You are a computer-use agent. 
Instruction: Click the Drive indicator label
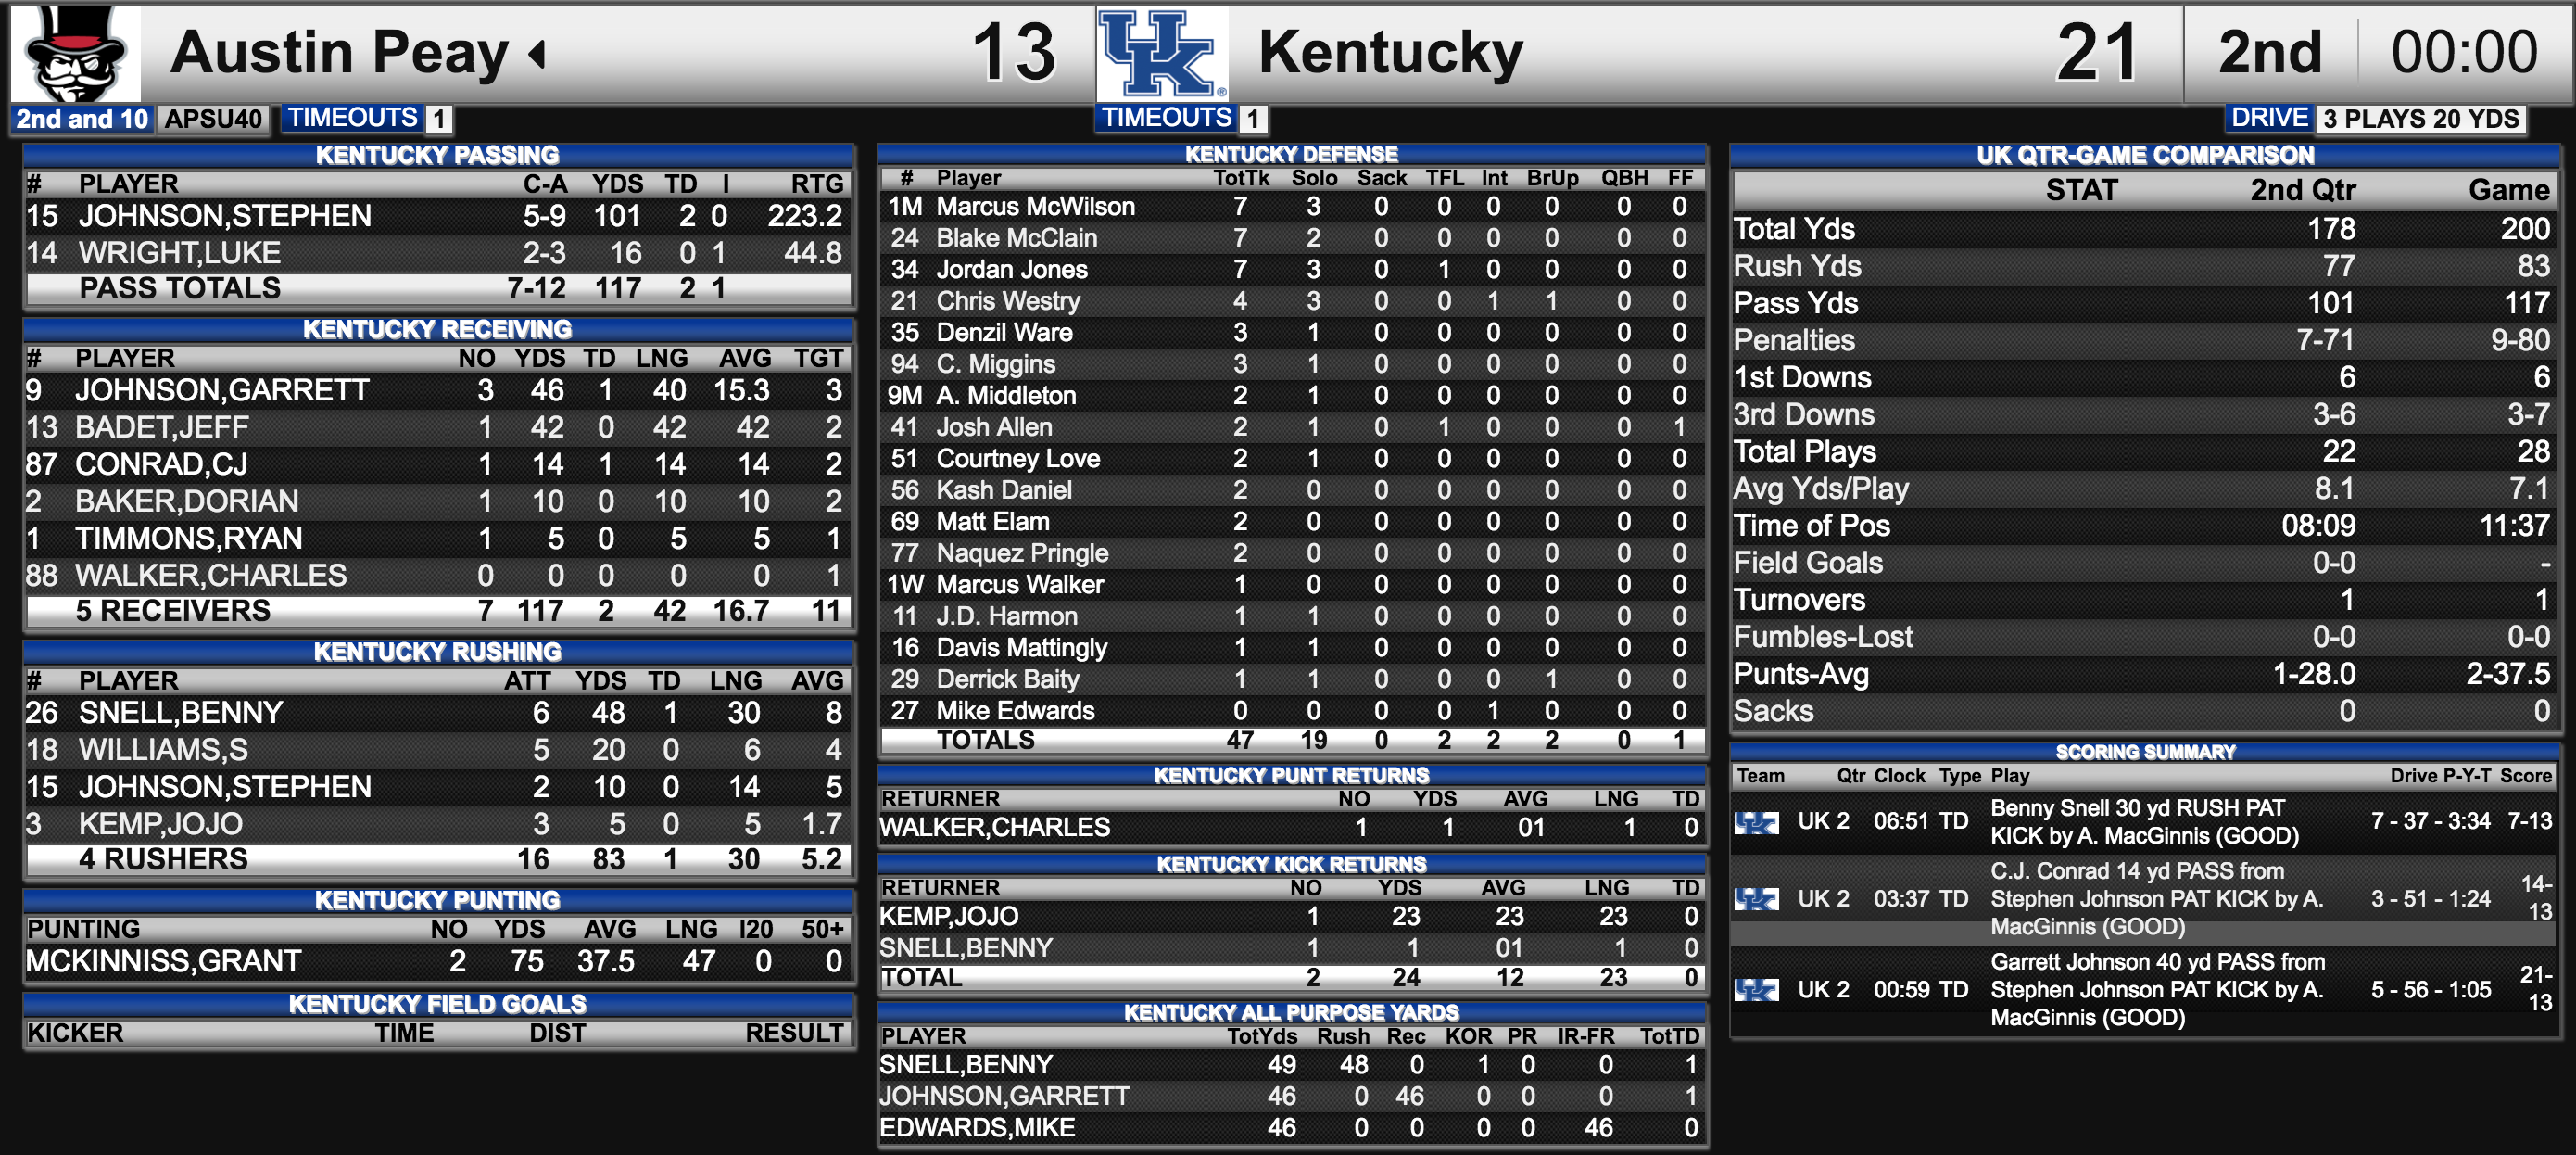coord(2269,118)
